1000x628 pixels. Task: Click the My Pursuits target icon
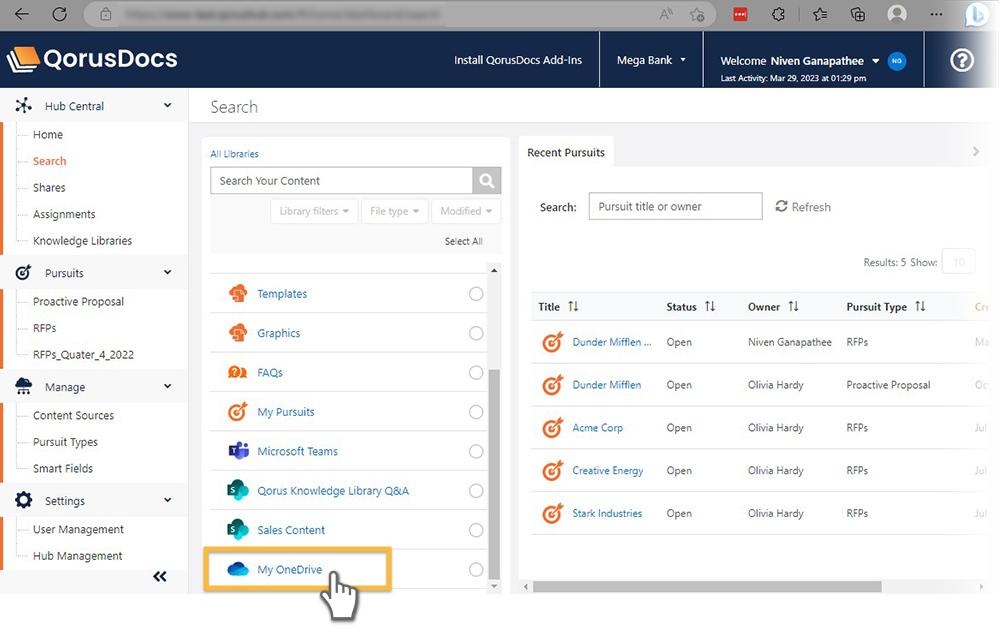(238, 412)
